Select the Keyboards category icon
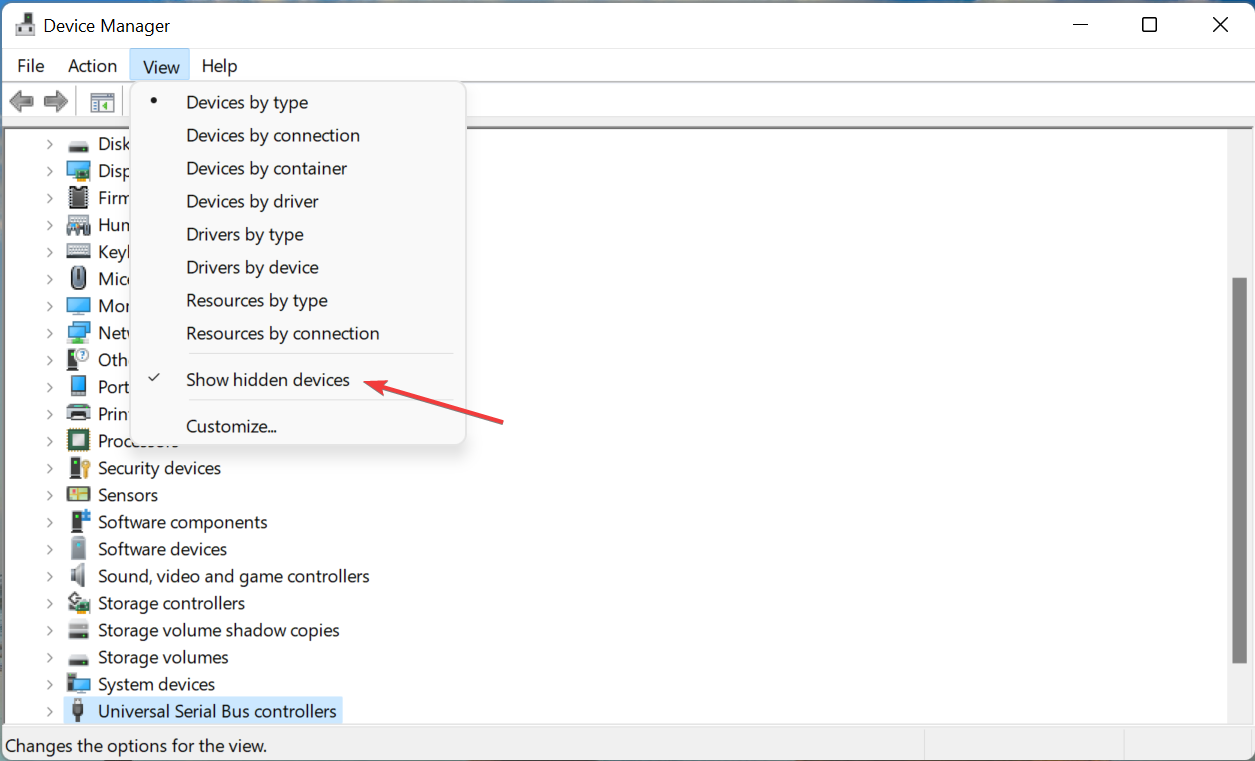The width and height of the screenshot is (1255, 761). (78, 252)
